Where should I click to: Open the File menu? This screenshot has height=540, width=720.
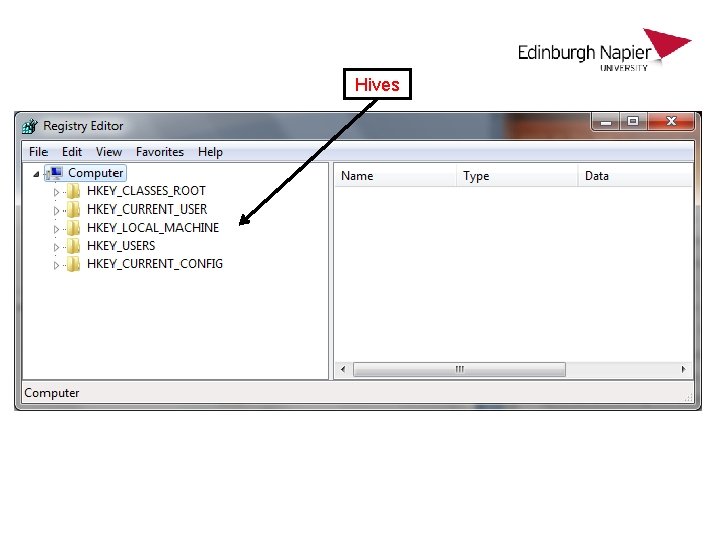pos(38,152)
